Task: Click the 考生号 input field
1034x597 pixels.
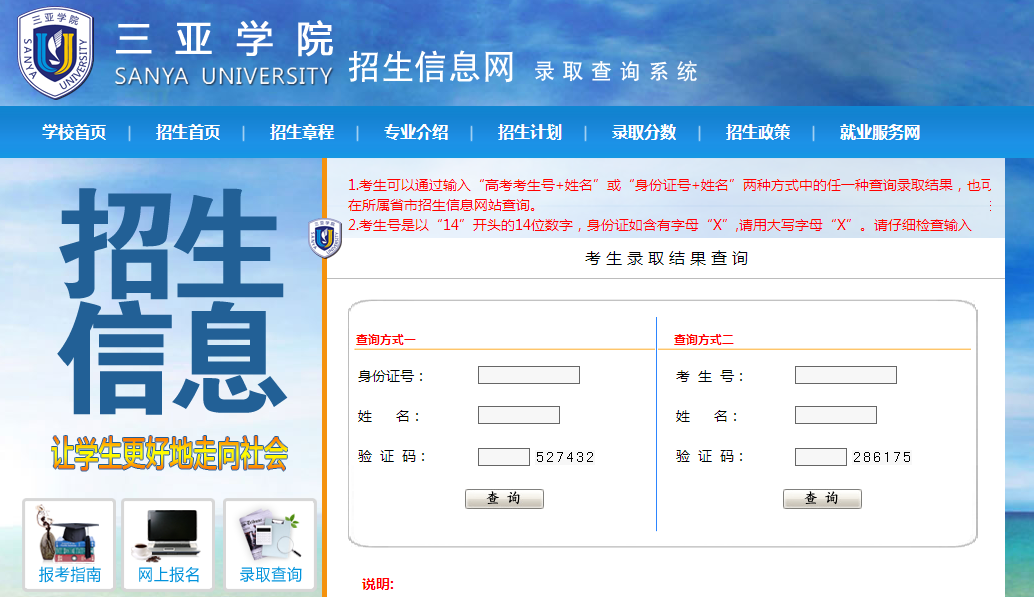Action: (845, 374)
